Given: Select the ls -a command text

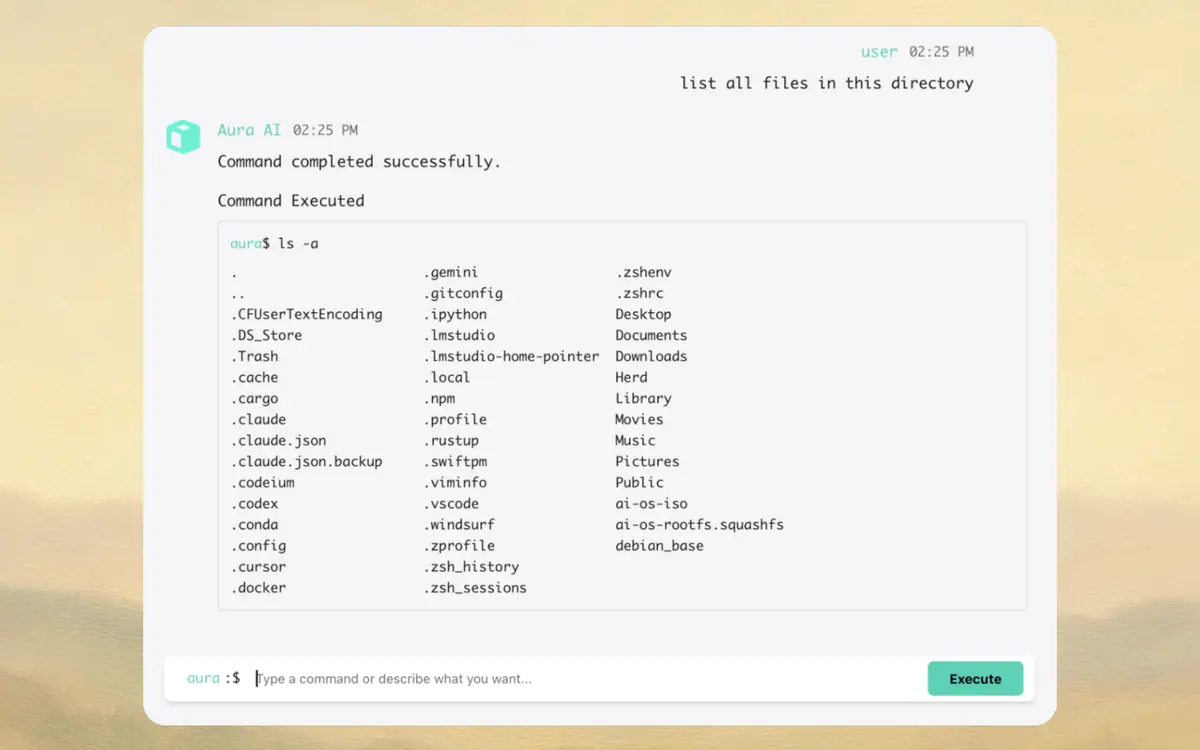Looking at the screenshot, I should click(x=298, y=243).
